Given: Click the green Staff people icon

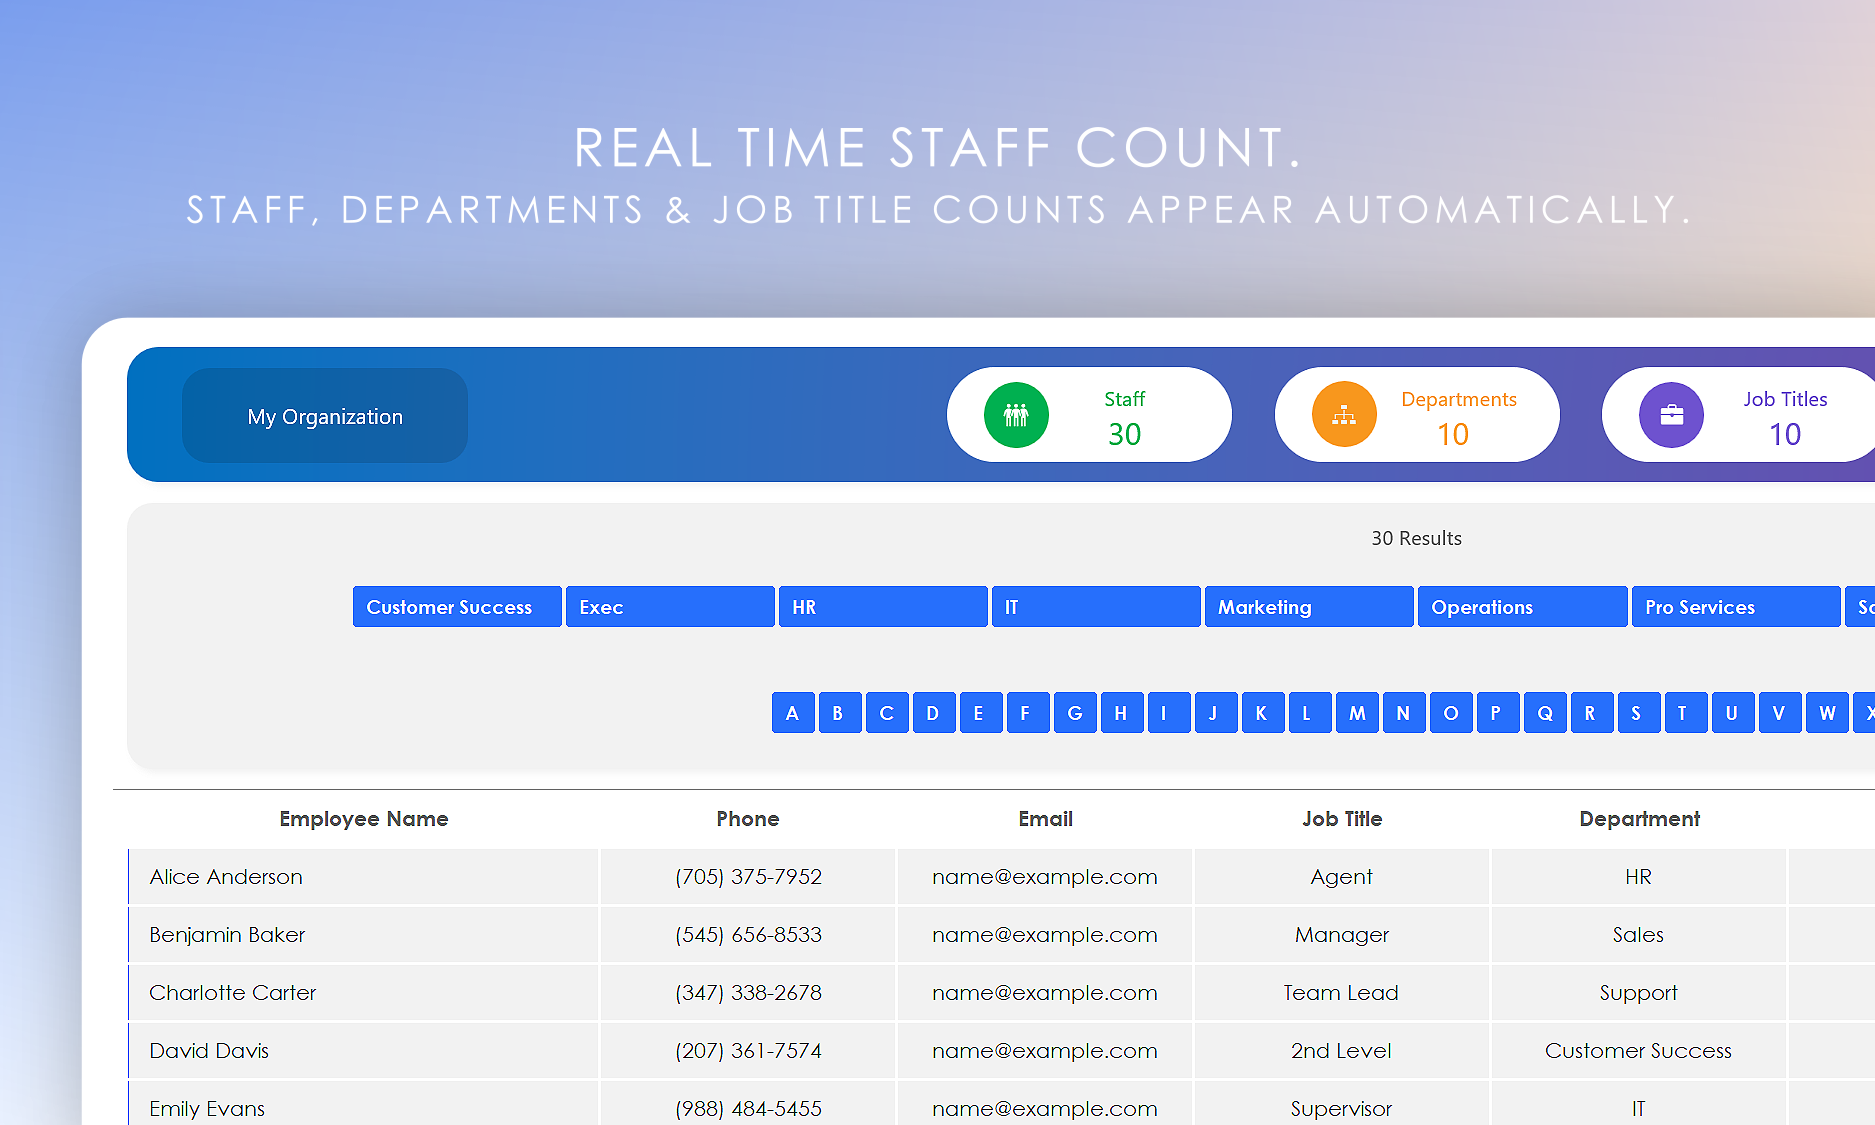Looking at the screenshot, I should click(x=1016, y=415).
